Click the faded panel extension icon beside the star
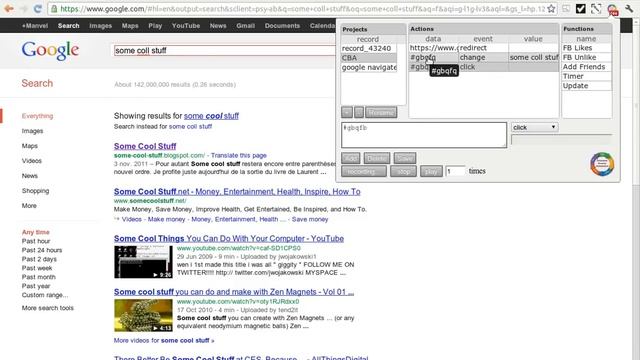640x360 pixels. point(566,9)
